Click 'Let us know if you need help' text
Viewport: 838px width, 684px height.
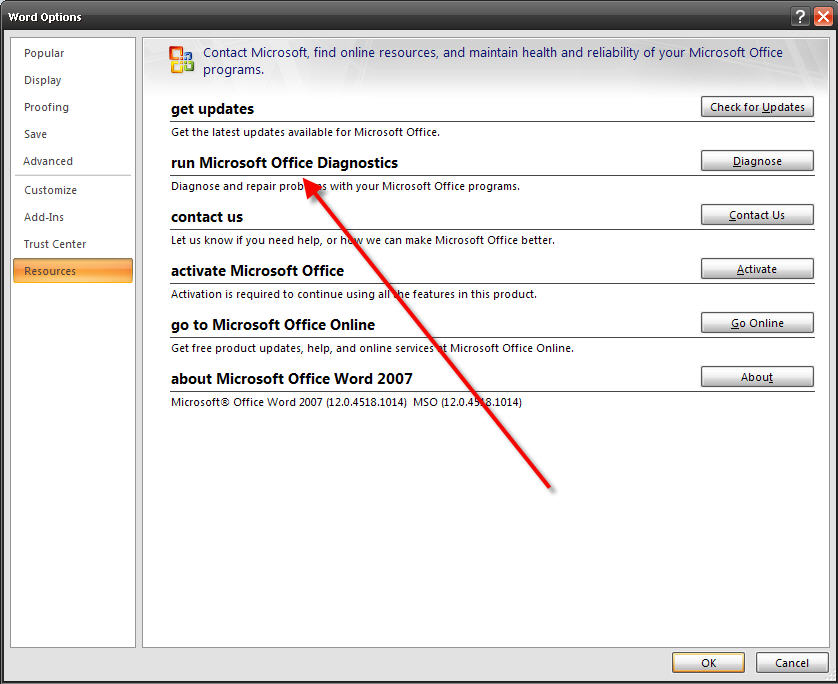363,240
